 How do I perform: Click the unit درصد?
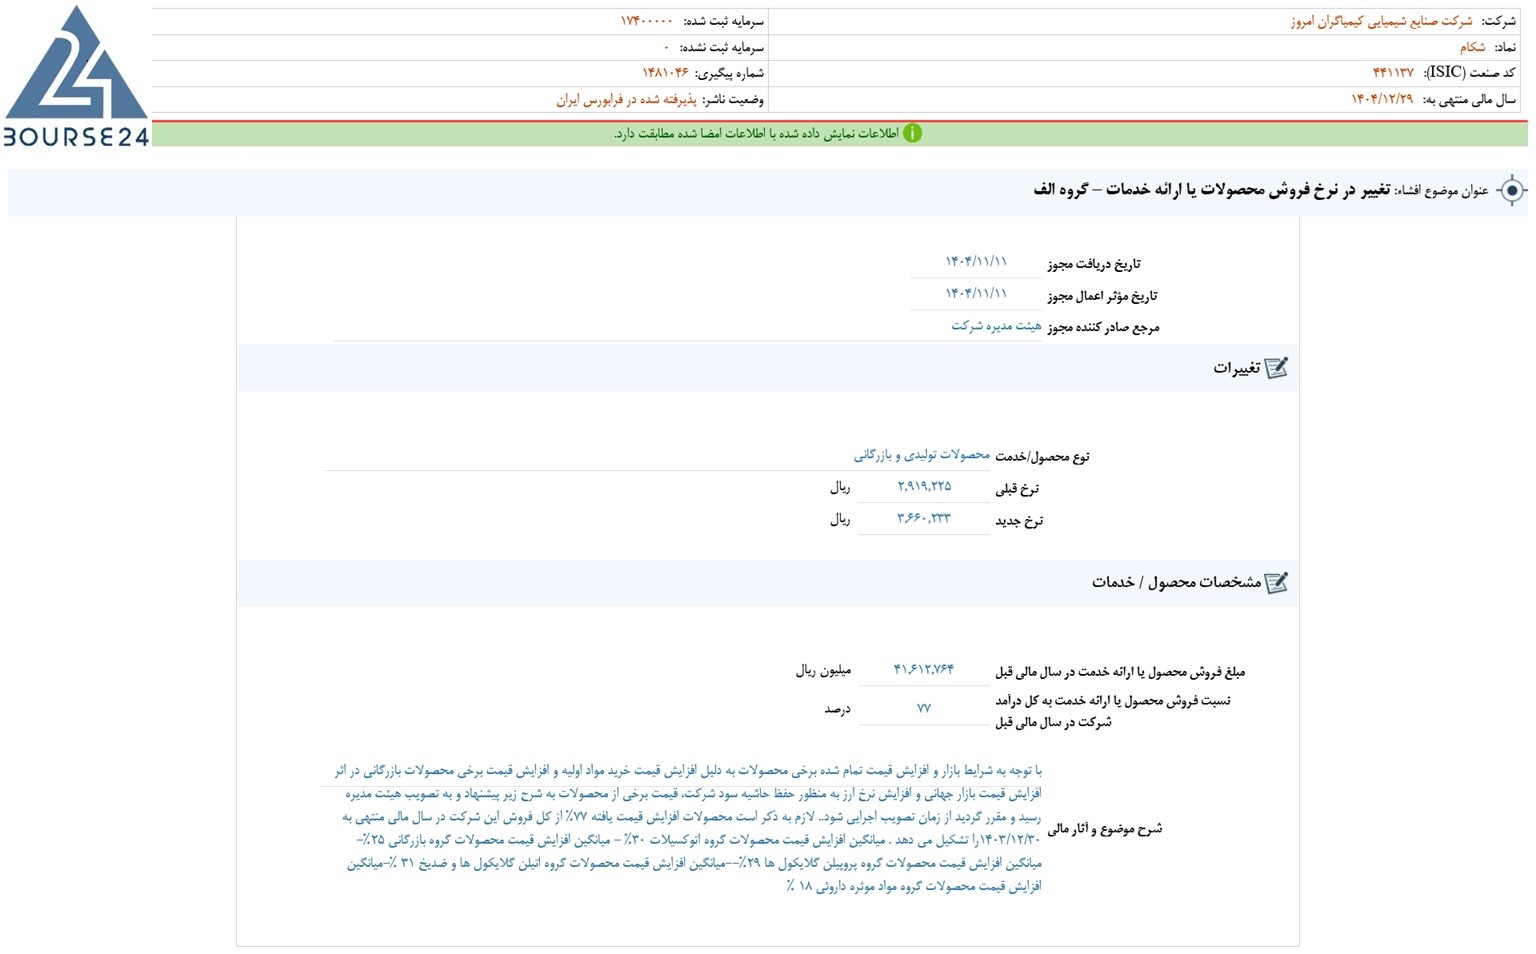(x=837, y=709)
